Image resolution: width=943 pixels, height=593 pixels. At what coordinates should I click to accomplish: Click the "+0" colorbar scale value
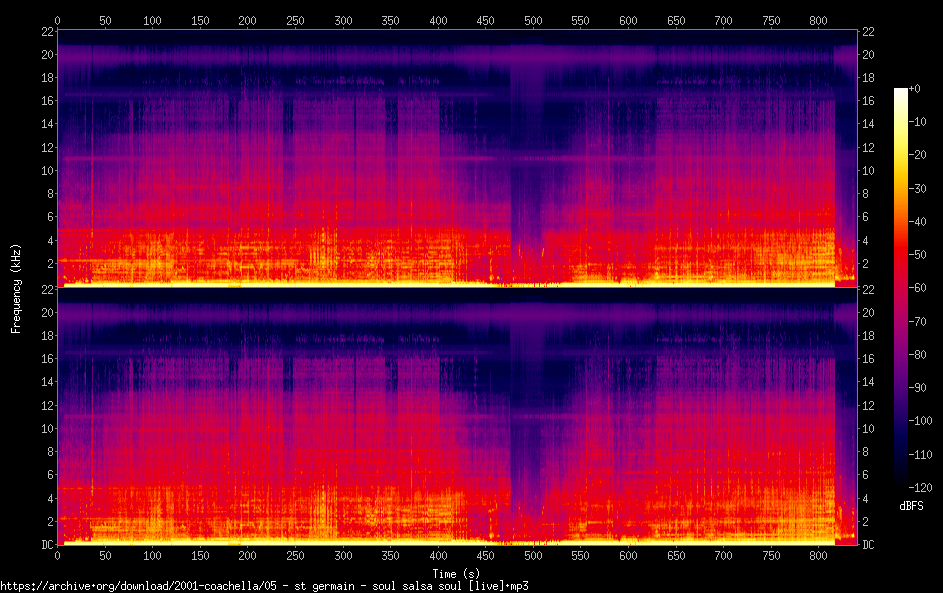coord(914,89)
